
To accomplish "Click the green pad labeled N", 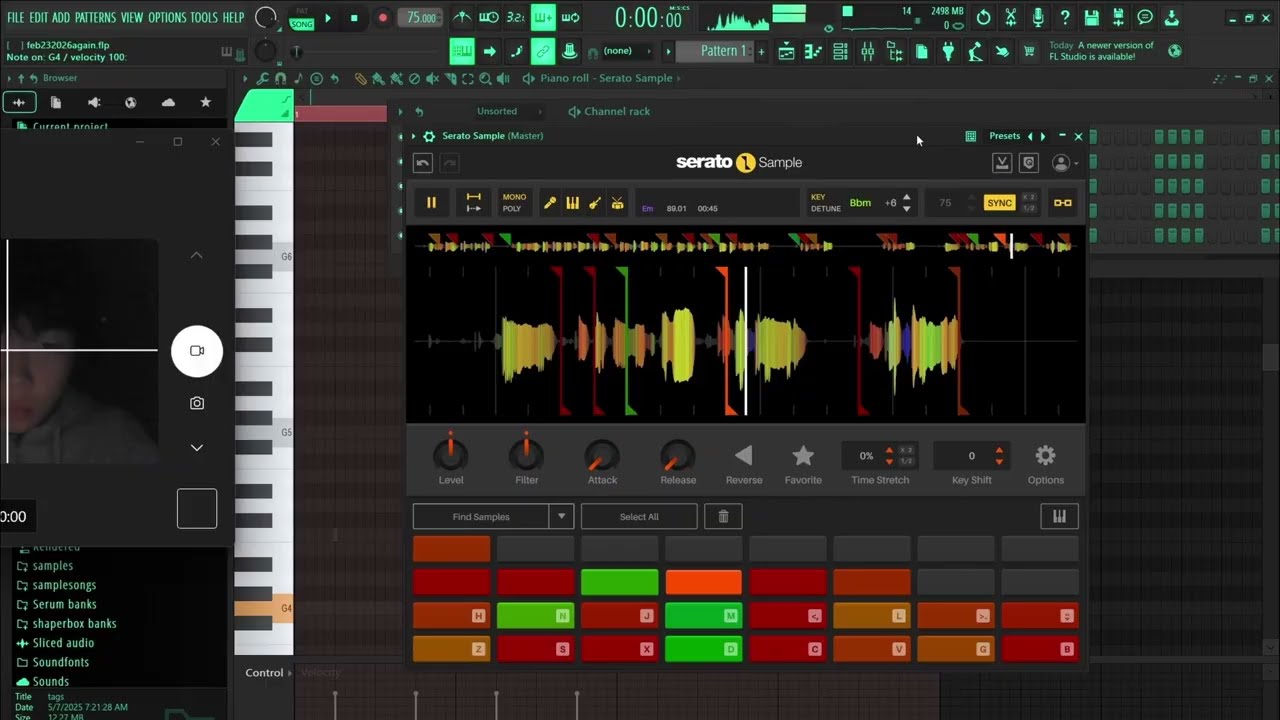I will tap(535, 616).
